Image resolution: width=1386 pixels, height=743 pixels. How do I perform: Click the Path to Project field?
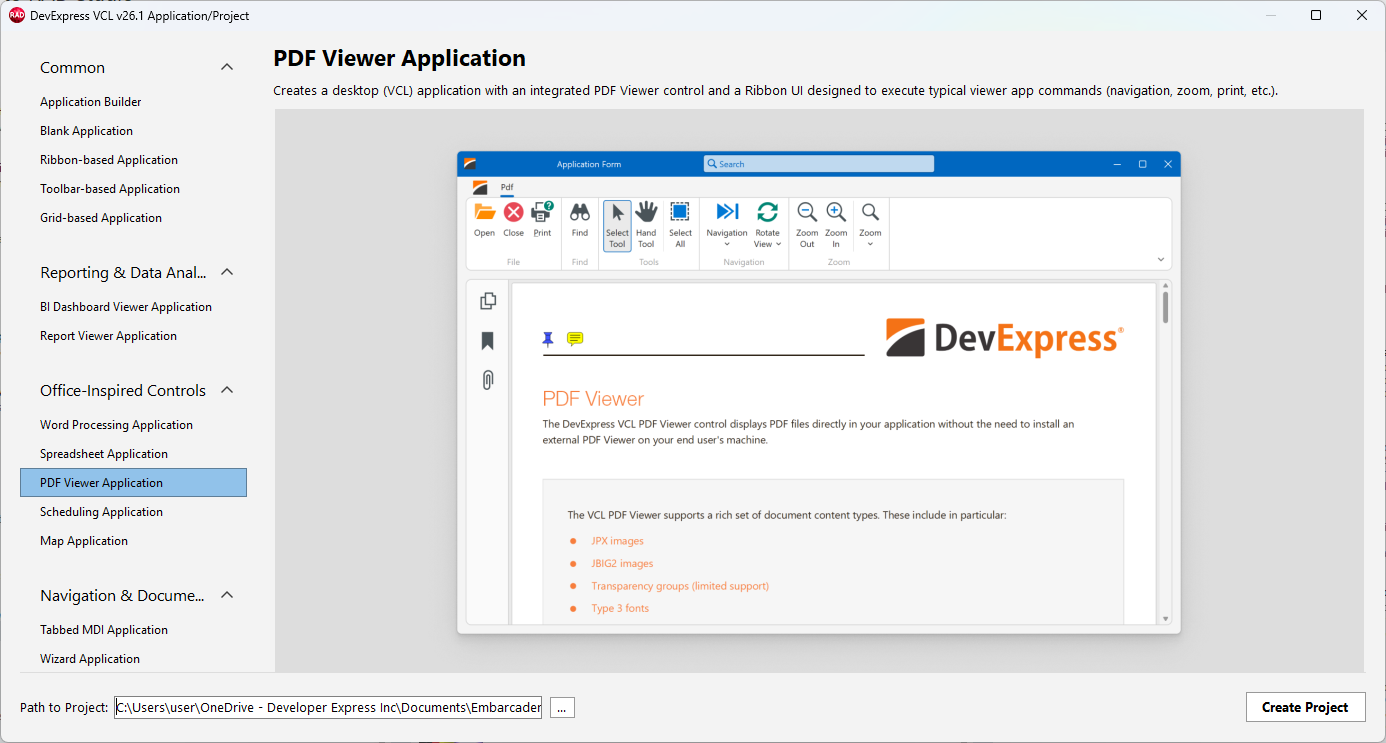point(328,707)
